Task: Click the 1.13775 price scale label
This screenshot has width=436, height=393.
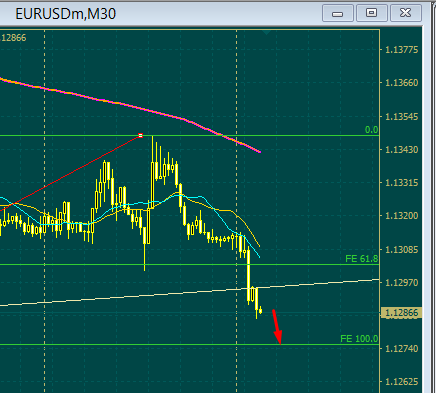Action: pos(402,50)
